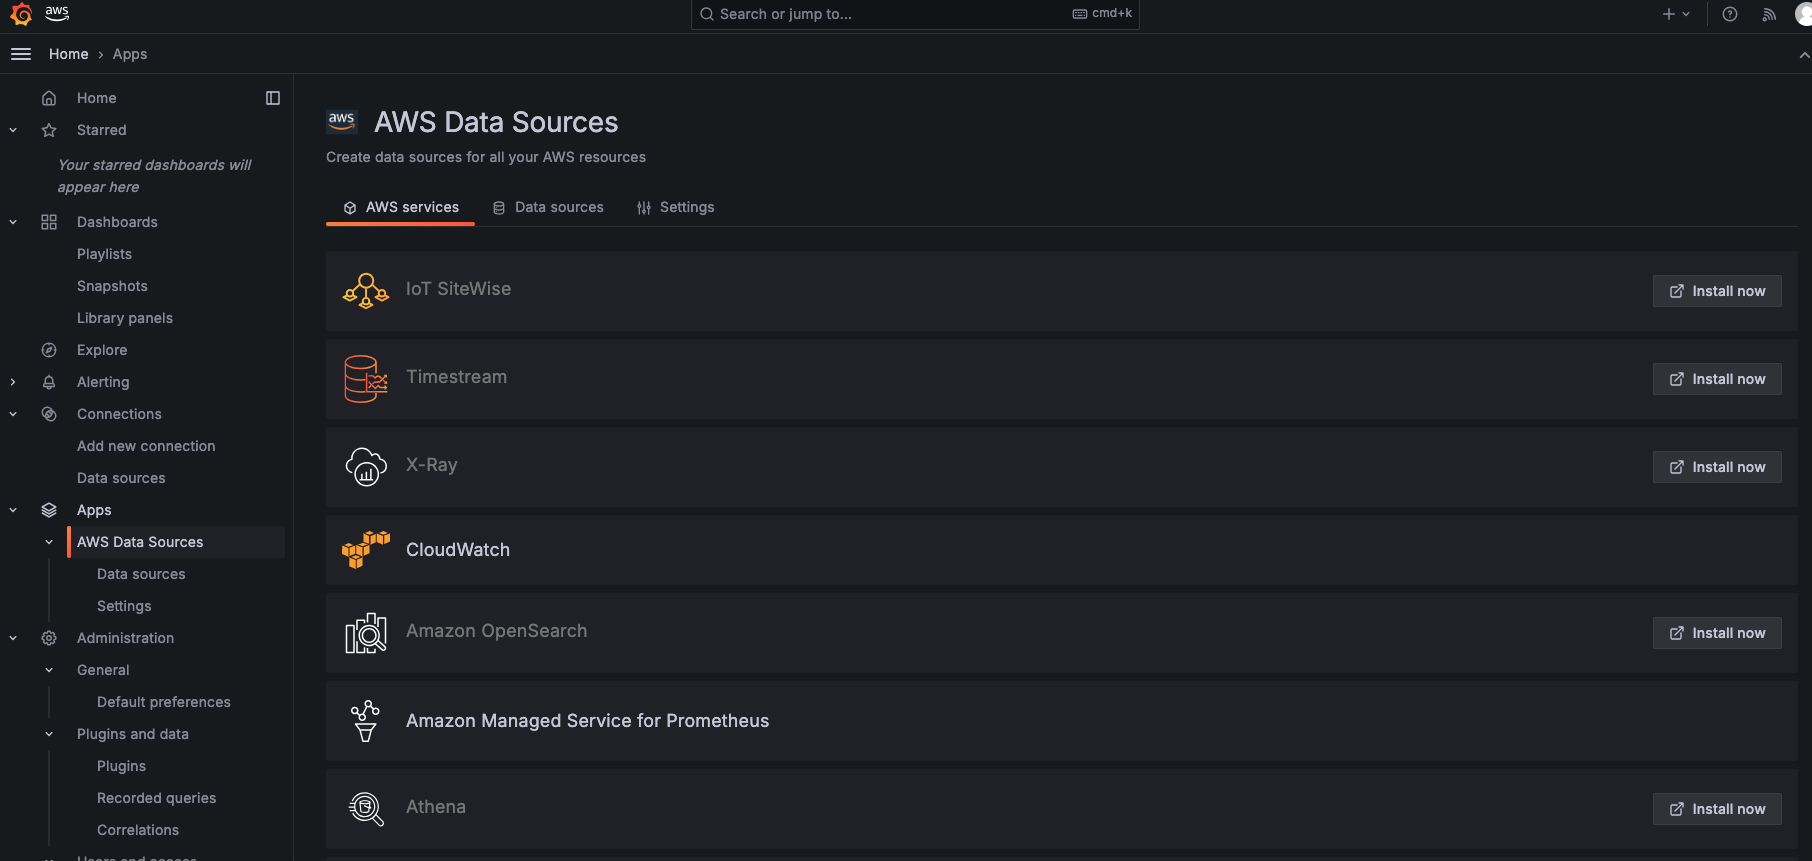This screenshot has height=861, width=1812.
Task: Install the Athena data source
Action: click(x=1717, y=809)
